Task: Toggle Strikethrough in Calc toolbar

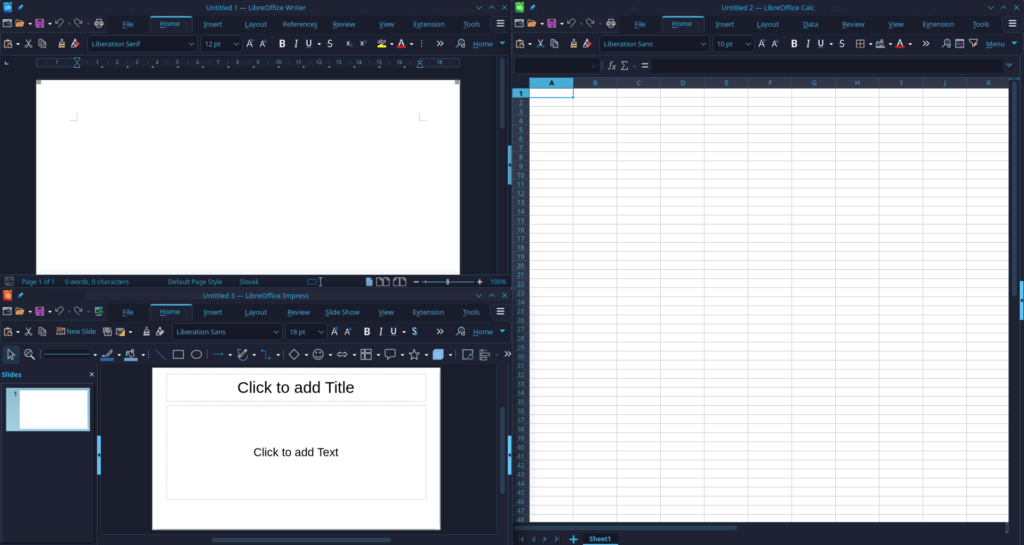Action: tap(842, 44)
